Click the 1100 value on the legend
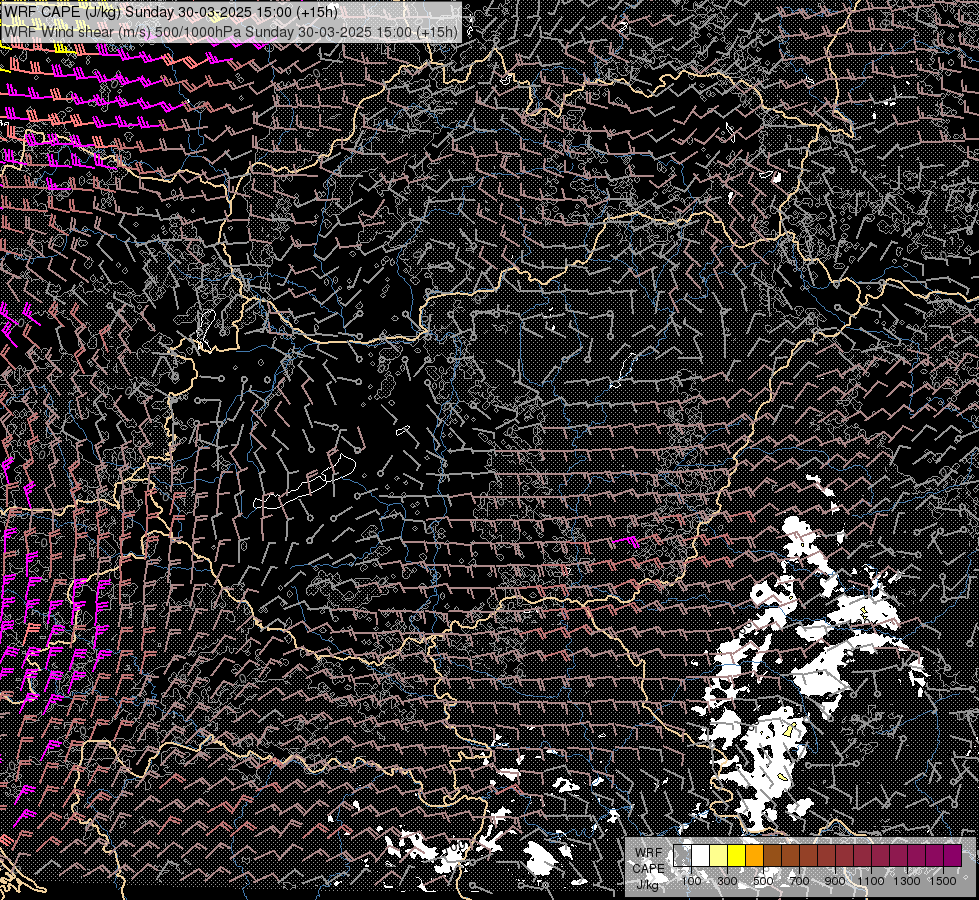Viewport: 979px width, 900px height. click(x=870, y=881)
